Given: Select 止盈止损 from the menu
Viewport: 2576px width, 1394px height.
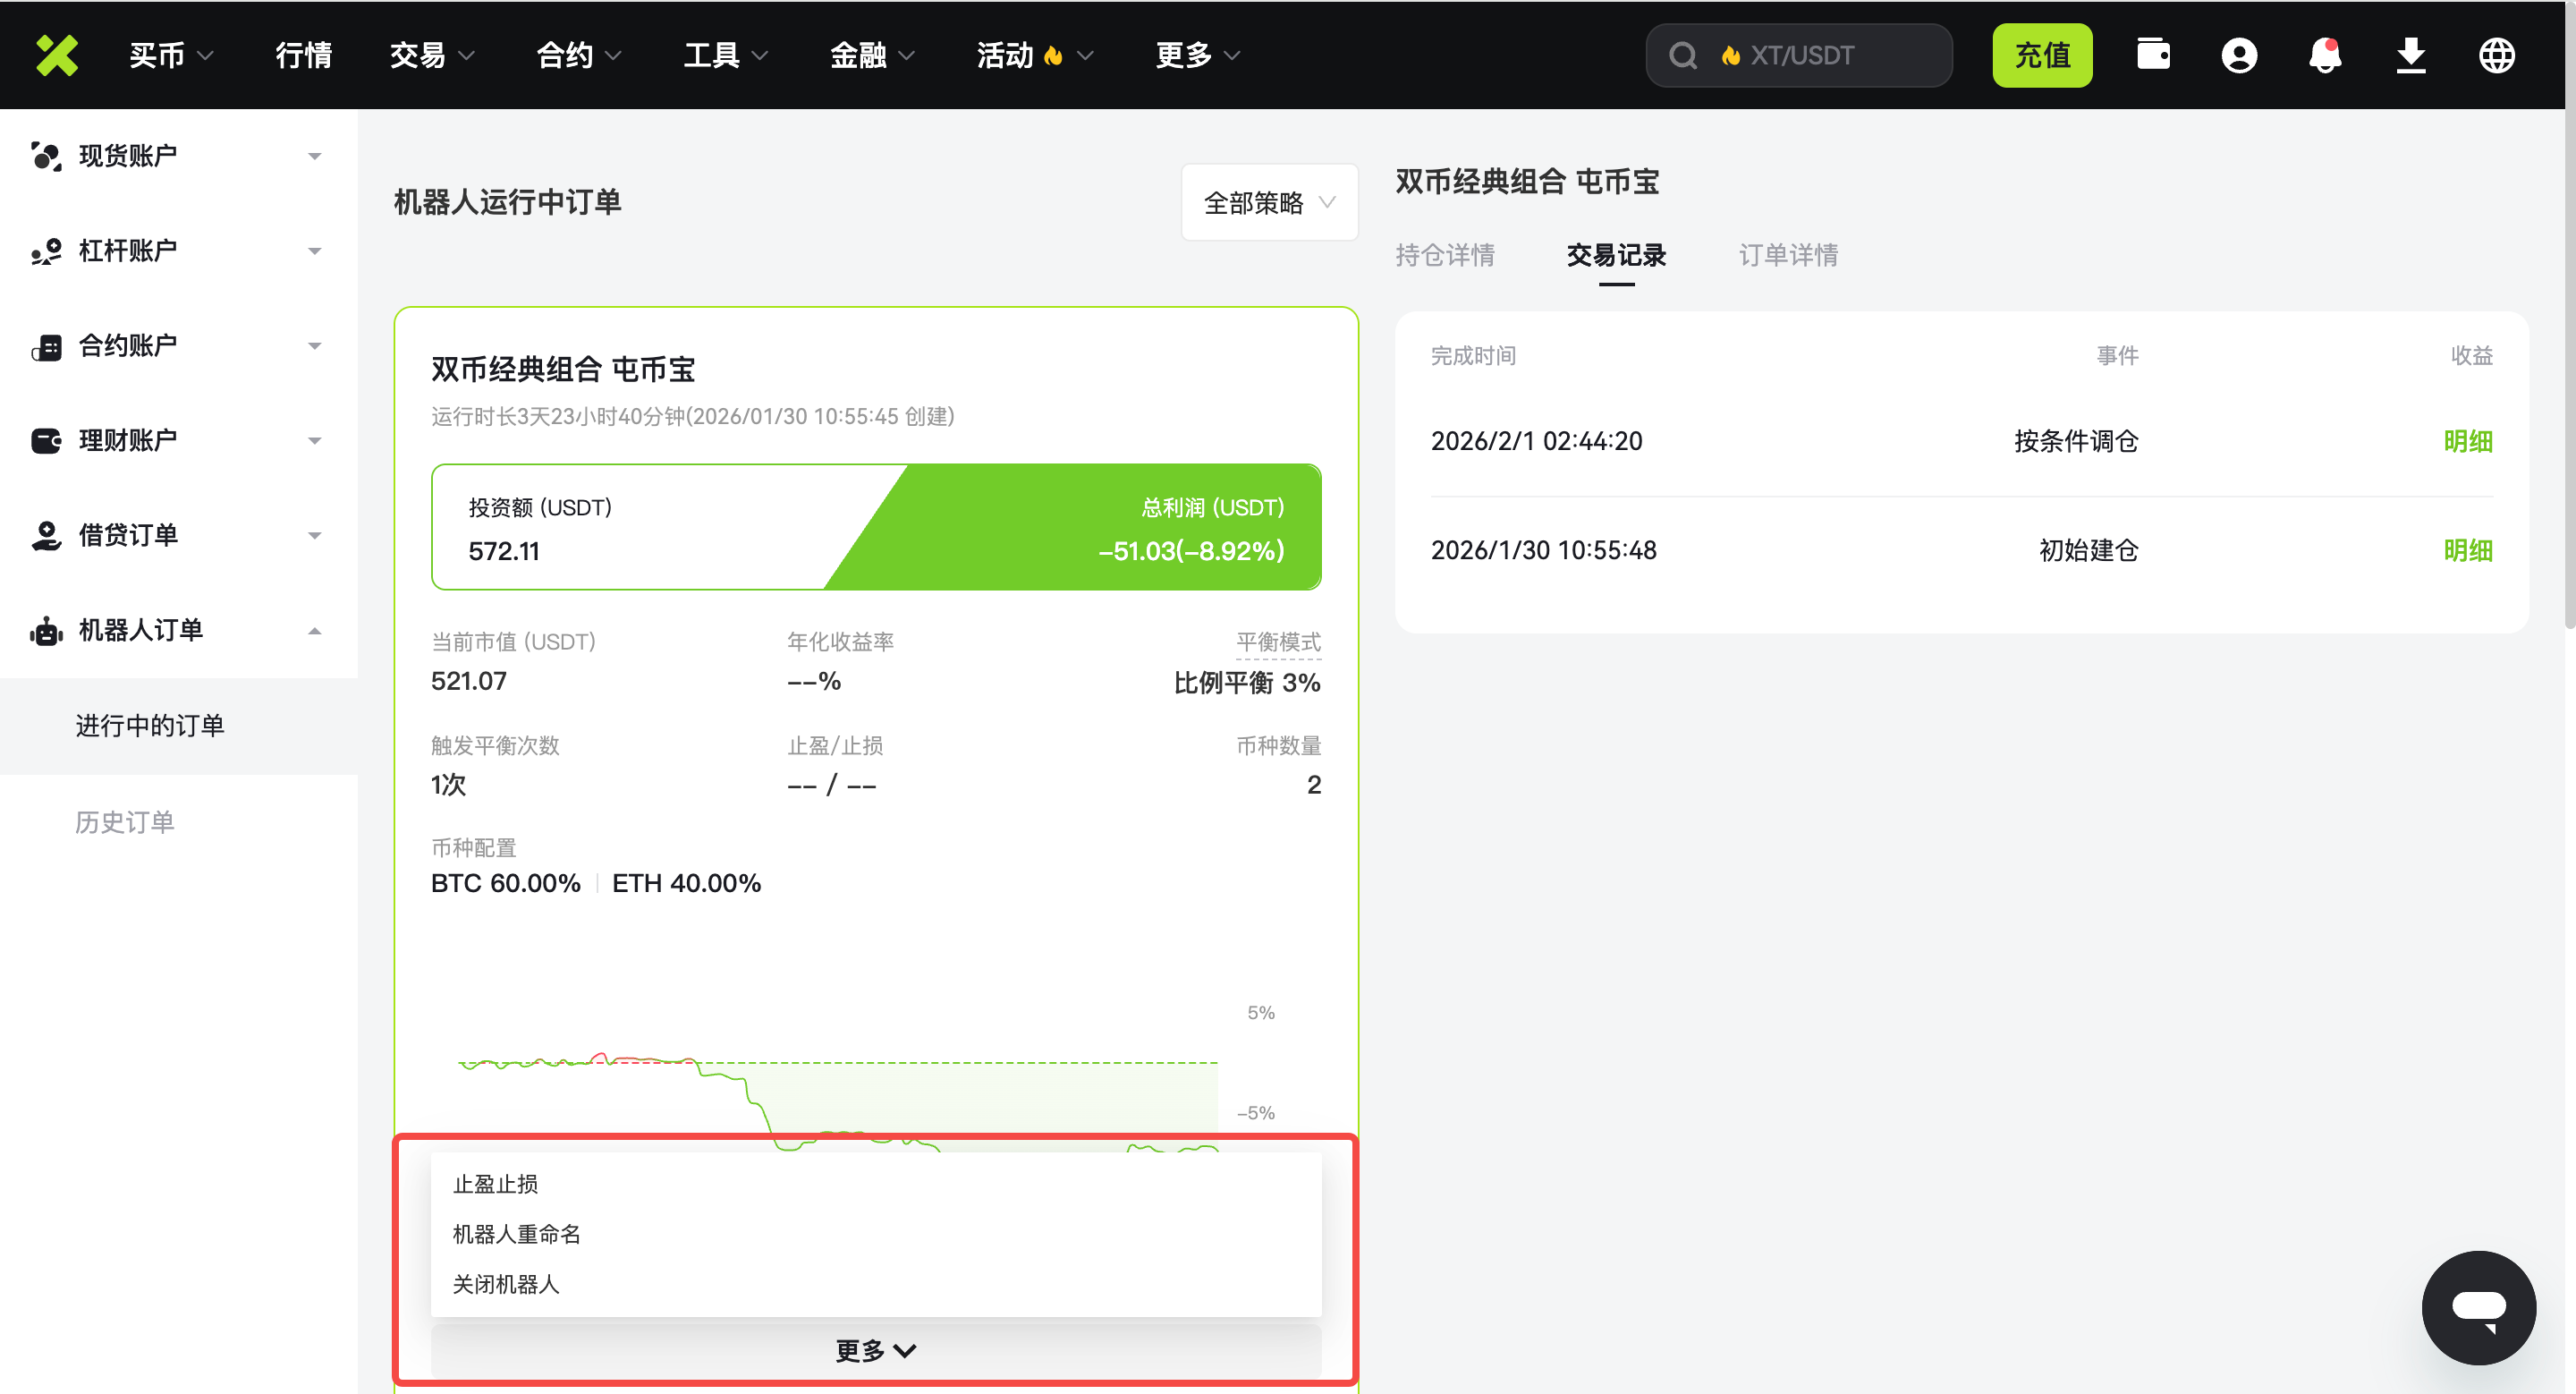Looking at the screenshot, I should pyautogui.click(x=495, y=1184).
